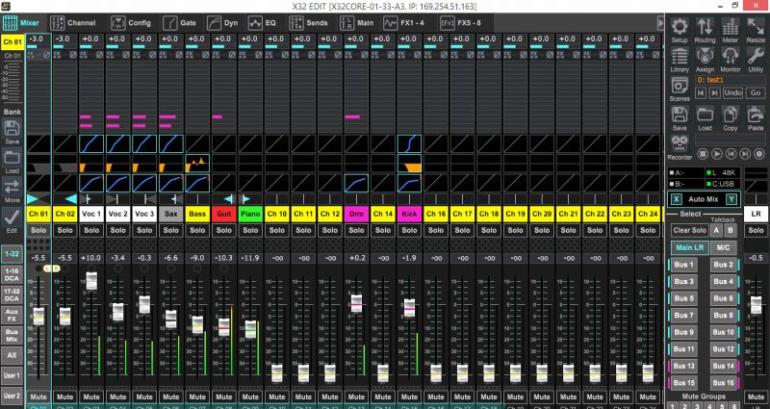Click the Copy icon in right panel
Screen dimensions: 770x409
click(x=730, y=114)
